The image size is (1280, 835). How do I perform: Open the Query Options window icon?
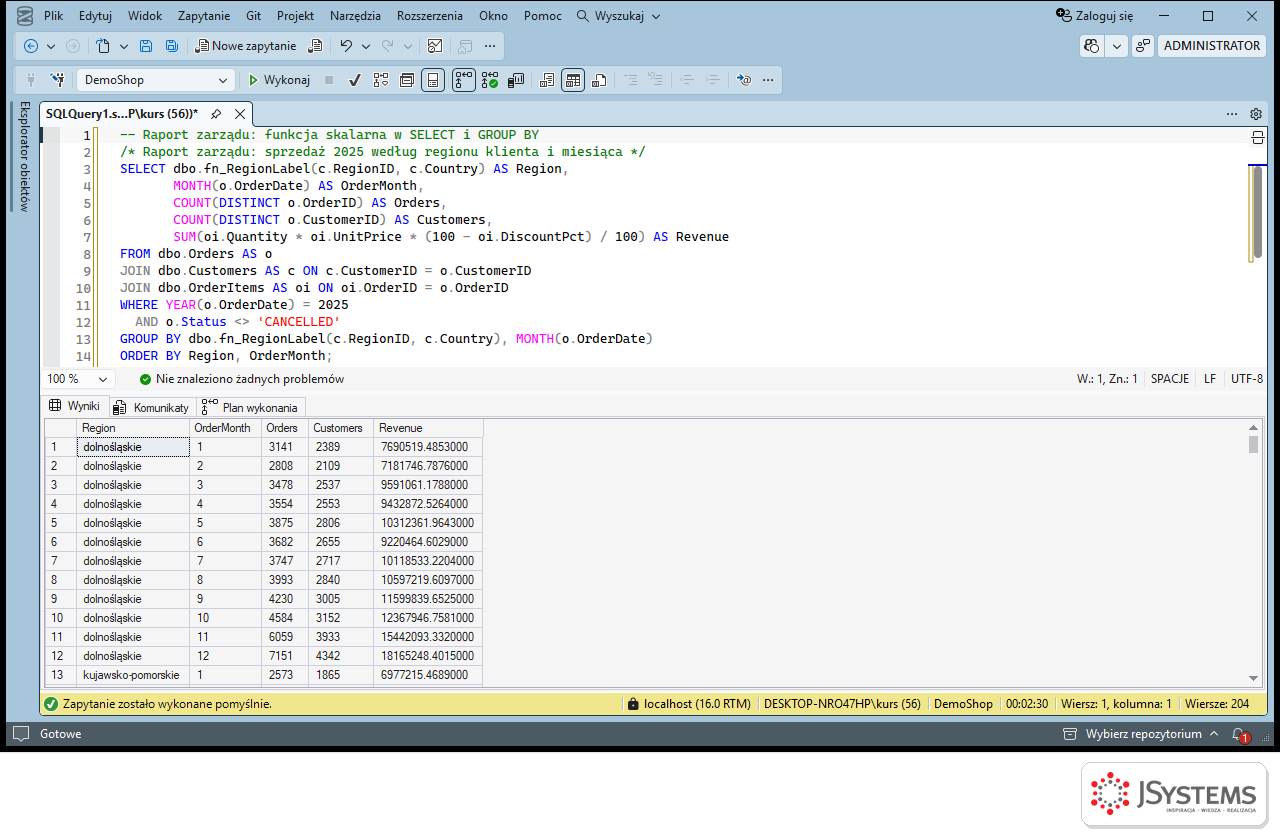[x=407, y=80]
